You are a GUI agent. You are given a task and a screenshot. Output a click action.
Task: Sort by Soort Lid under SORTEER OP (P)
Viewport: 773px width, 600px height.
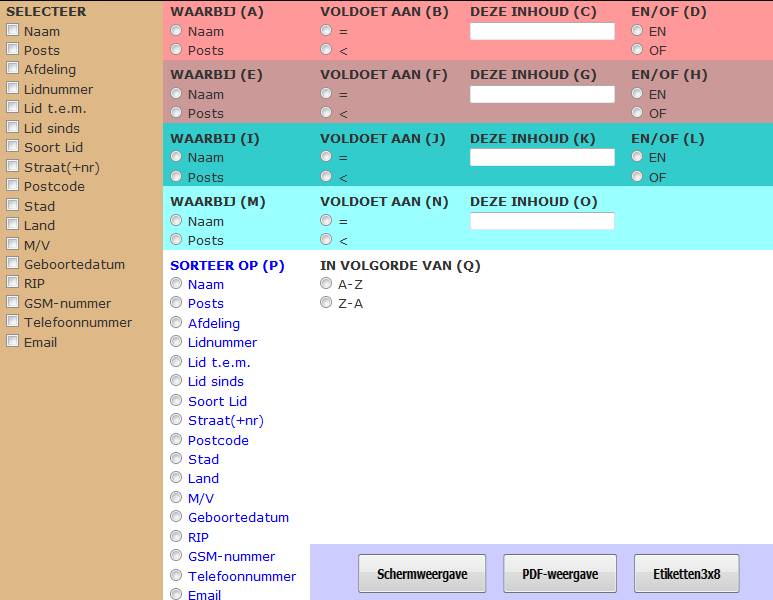pyautogui.click(x=176, y=400)
